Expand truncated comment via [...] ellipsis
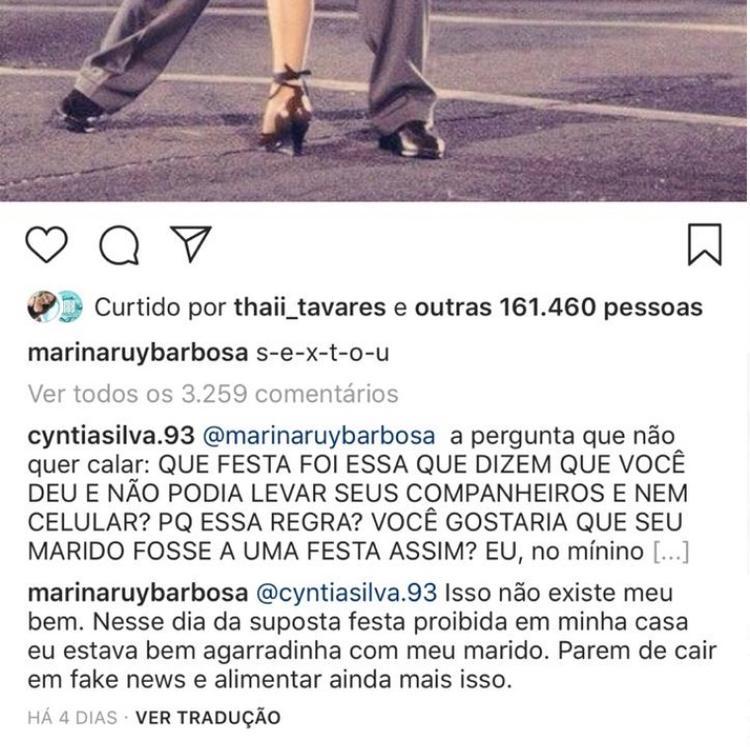This screenshot has height=747, width=750. [x=671, y=552]
